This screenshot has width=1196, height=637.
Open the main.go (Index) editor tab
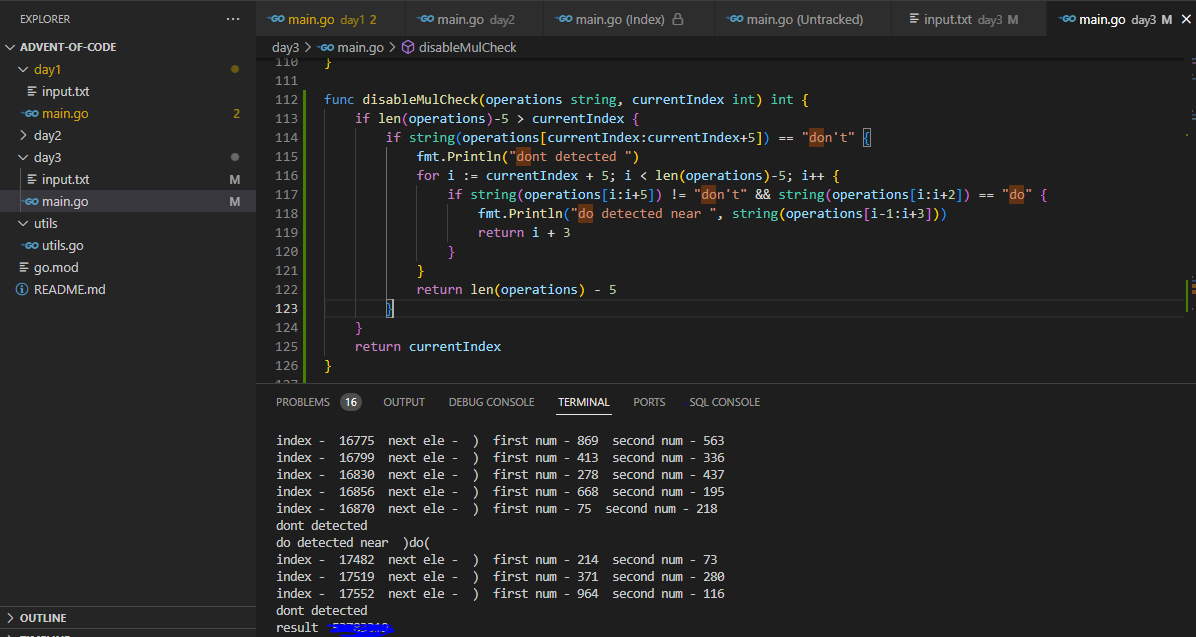point(629,19)
